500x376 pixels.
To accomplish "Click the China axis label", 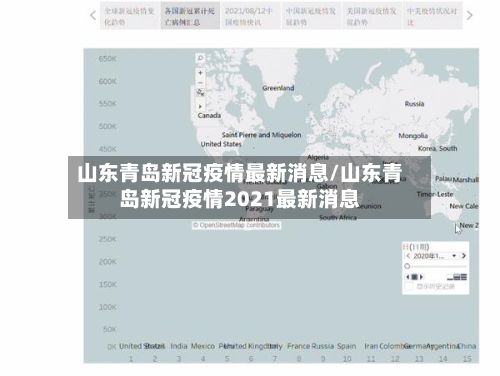I will [x=467, y=346].
